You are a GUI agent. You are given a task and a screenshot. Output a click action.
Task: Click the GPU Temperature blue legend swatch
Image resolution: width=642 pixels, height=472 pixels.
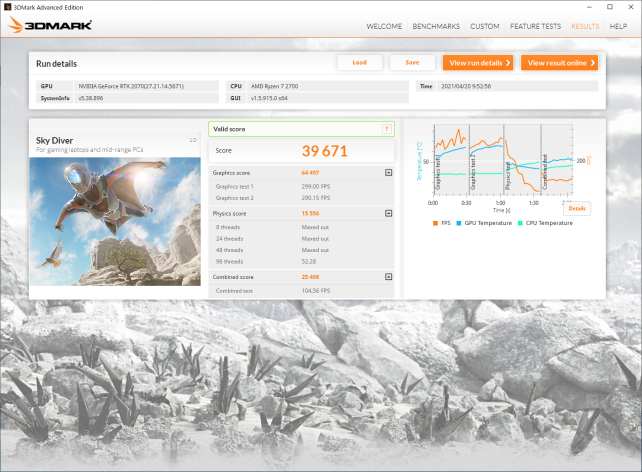[459, 223]
